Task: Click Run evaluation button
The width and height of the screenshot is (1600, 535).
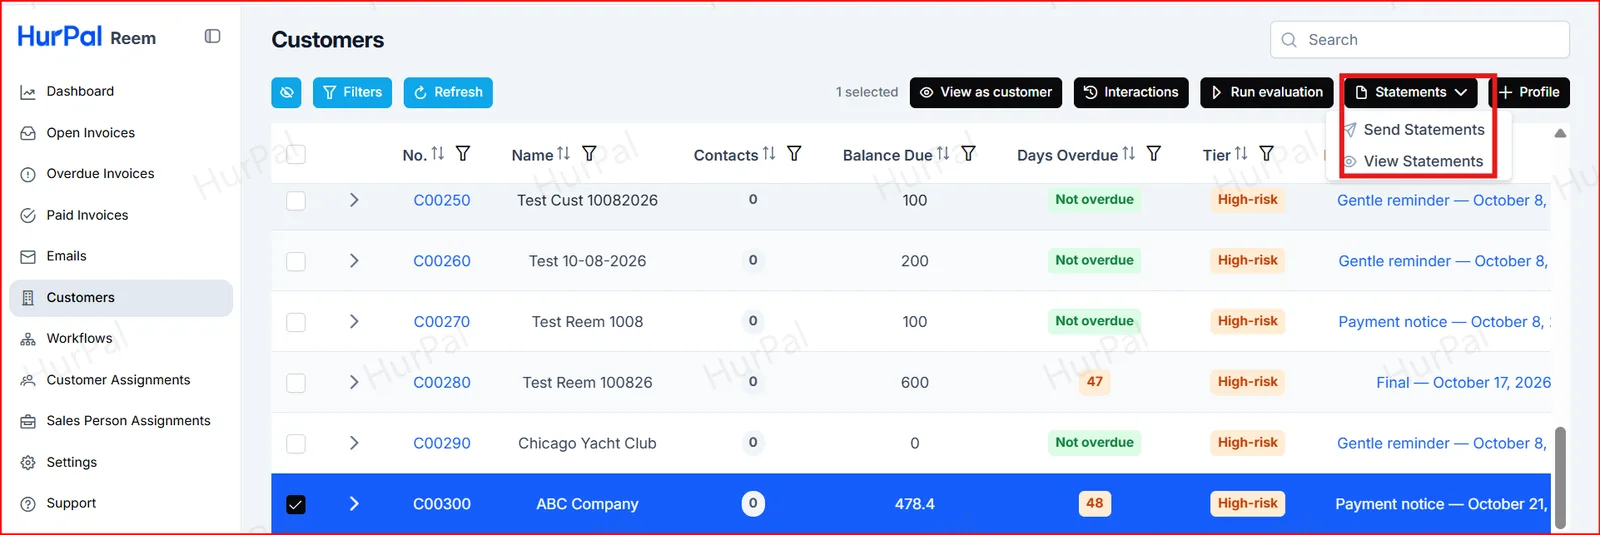Action: [x=1267, y=92]
